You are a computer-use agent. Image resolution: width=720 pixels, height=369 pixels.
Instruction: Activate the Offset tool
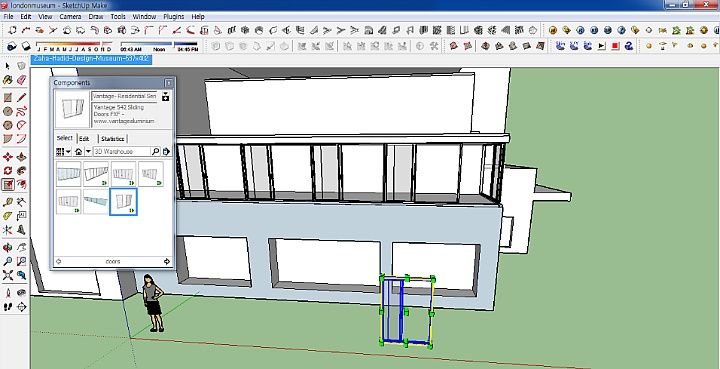(22, 184)
